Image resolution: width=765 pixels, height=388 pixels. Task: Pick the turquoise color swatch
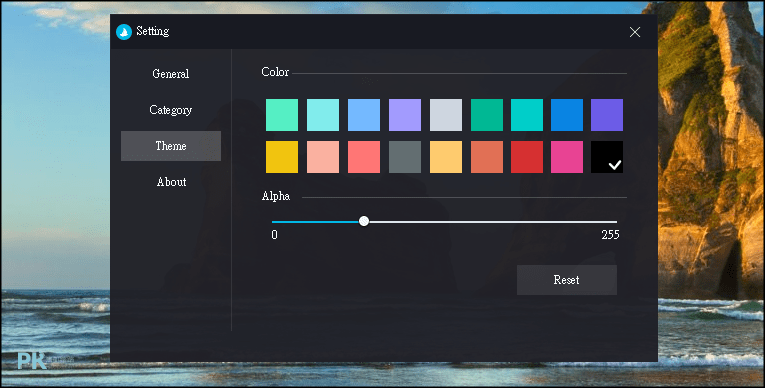527,115
